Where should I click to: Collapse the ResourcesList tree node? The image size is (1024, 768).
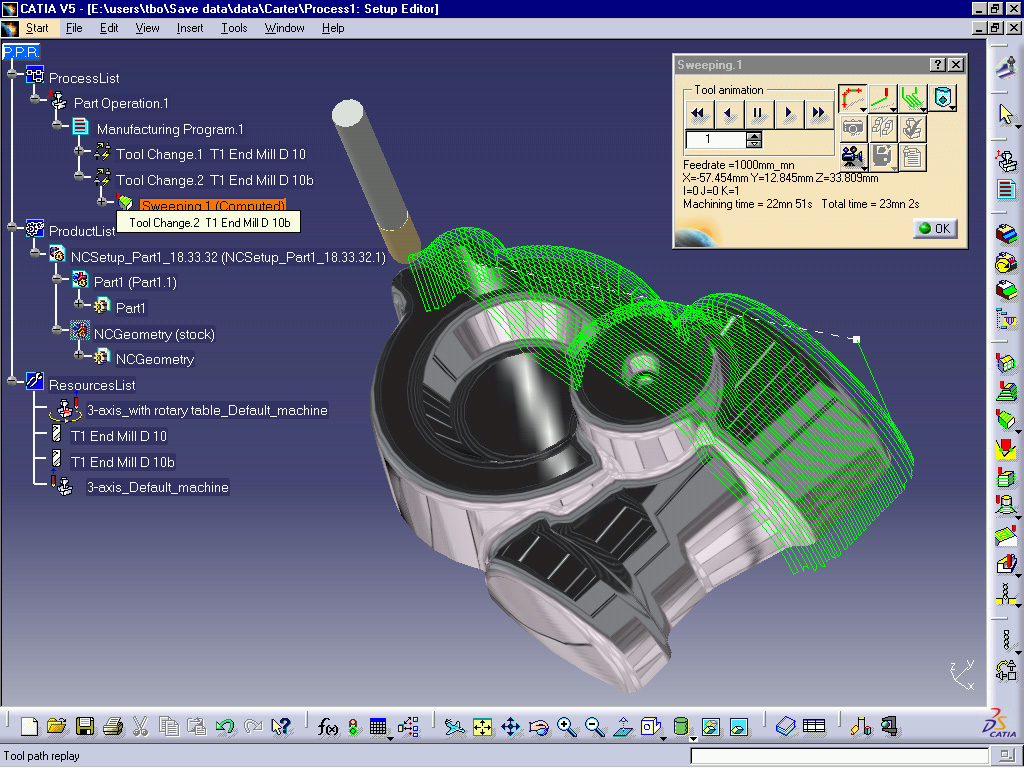[12, 381]
